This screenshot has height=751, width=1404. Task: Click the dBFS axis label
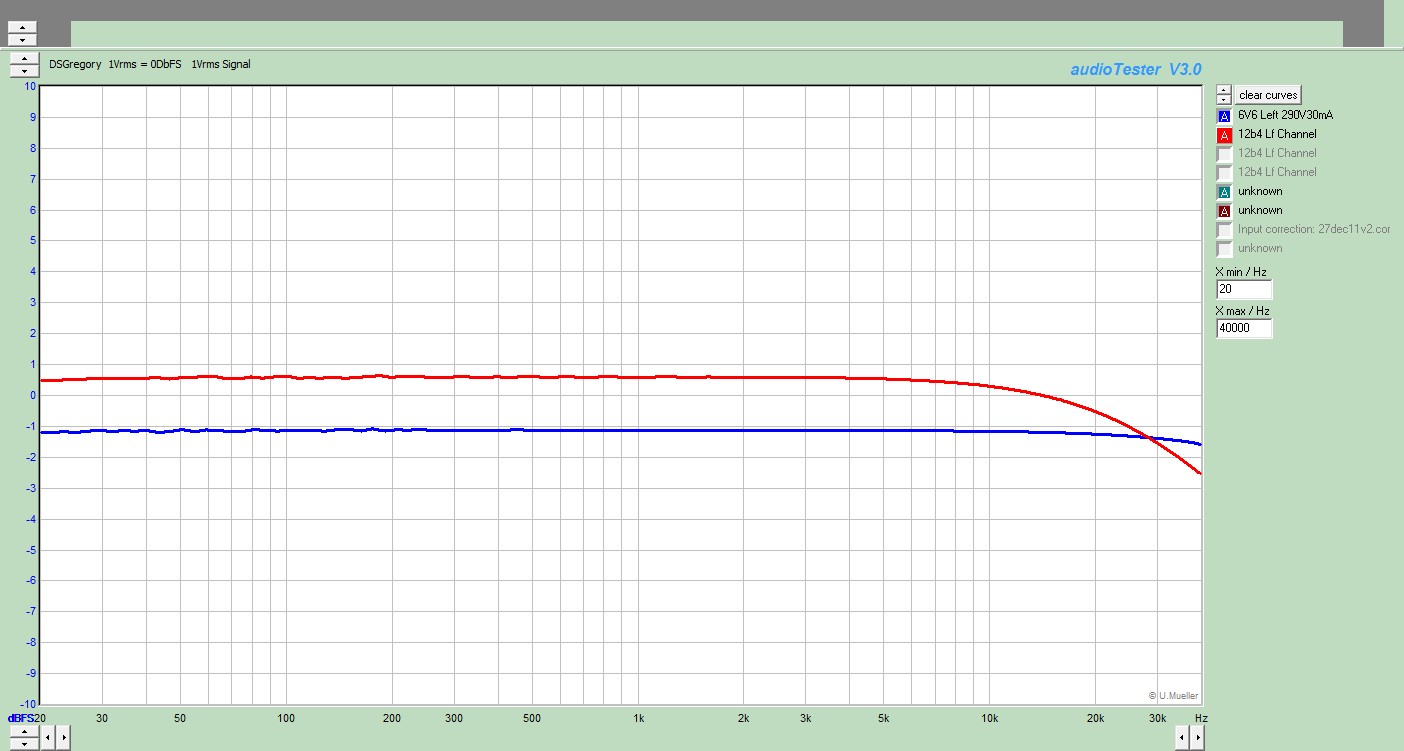coord(21,718)
